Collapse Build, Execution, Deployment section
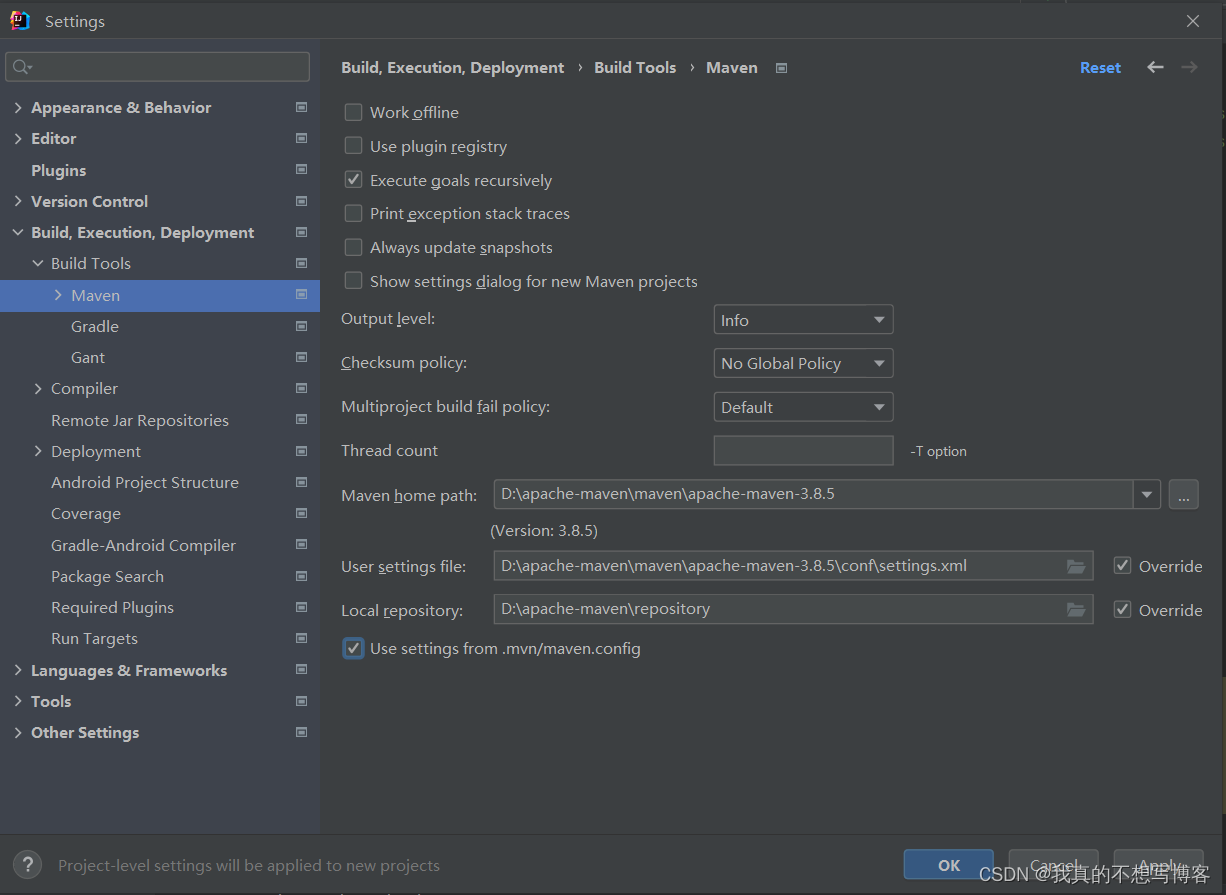The image size is (1226, 895). 18,232
